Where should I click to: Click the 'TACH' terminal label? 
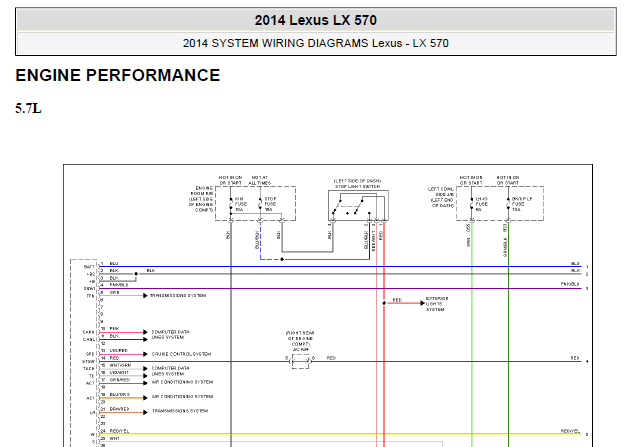click(89, 369)
